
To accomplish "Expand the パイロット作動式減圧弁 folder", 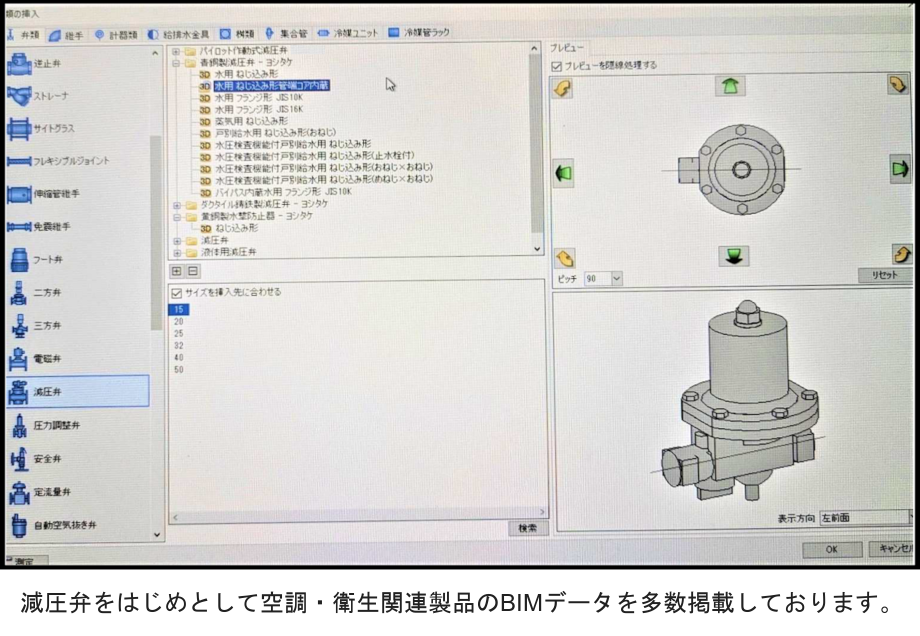I will [x=177, y=51].
